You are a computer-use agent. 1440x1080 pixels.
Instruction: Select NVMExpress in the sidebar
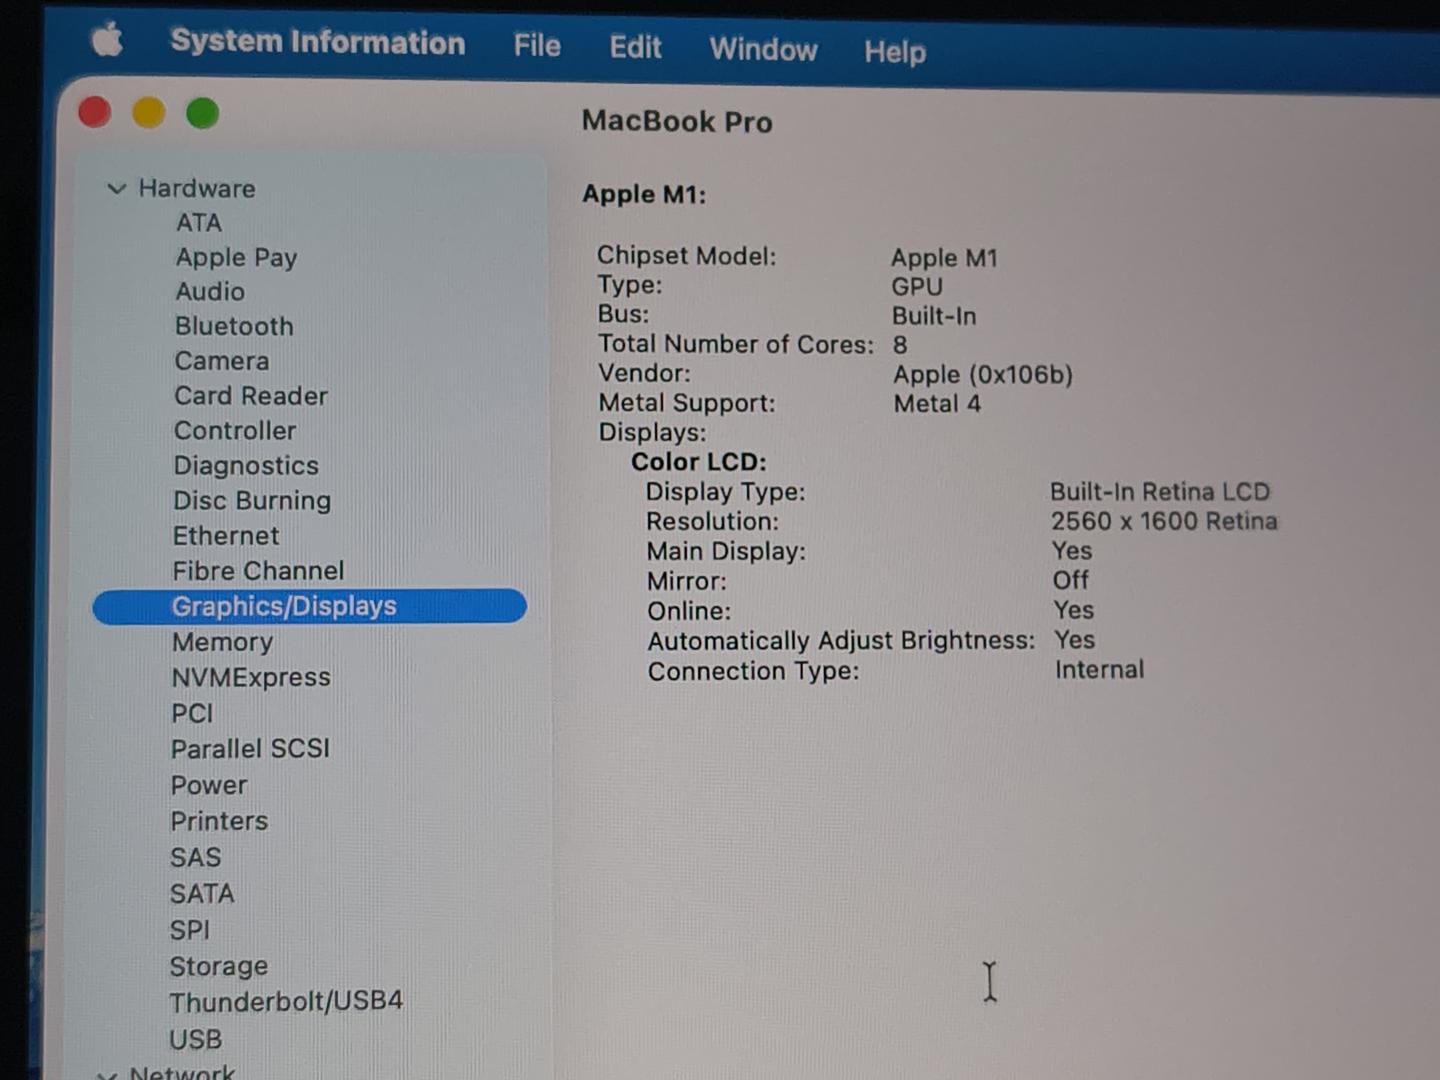tap(251, 677)
